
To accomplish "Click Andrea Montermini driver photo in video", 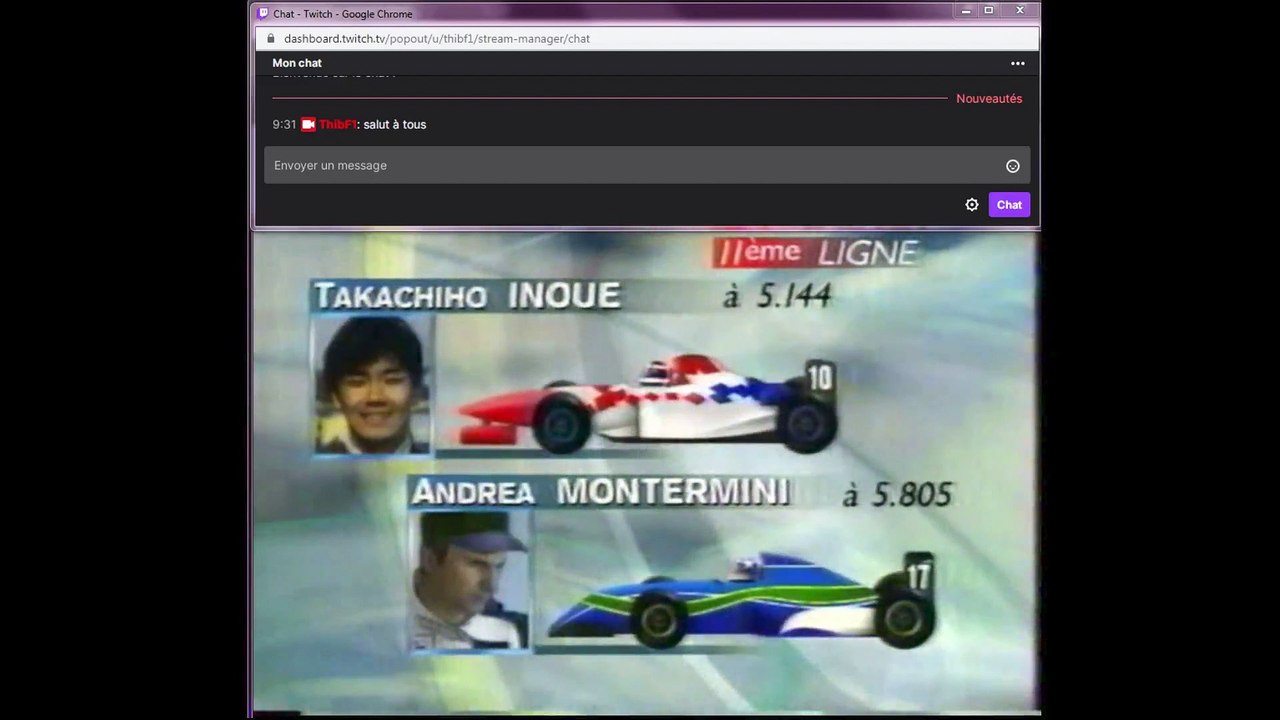I will click(471, 581).
